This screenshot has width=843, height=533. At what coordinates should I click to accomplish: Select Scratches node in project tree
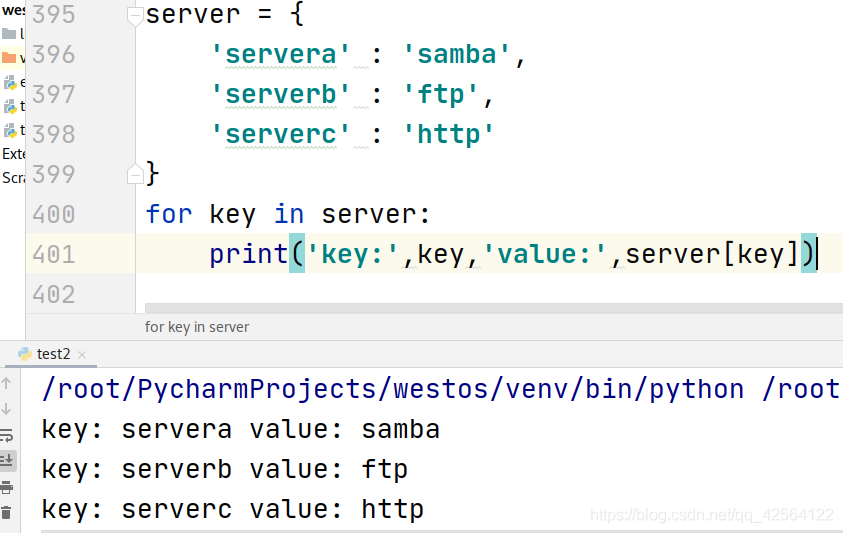coord(13,177)
